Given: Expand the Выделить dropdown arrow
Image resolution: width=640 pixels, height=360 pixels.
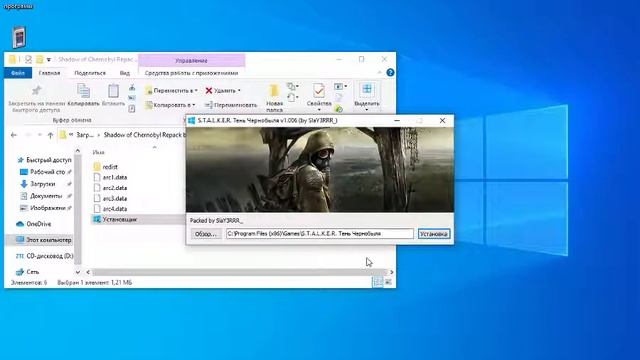Looking at the screenshot, I should coord(367,110).
